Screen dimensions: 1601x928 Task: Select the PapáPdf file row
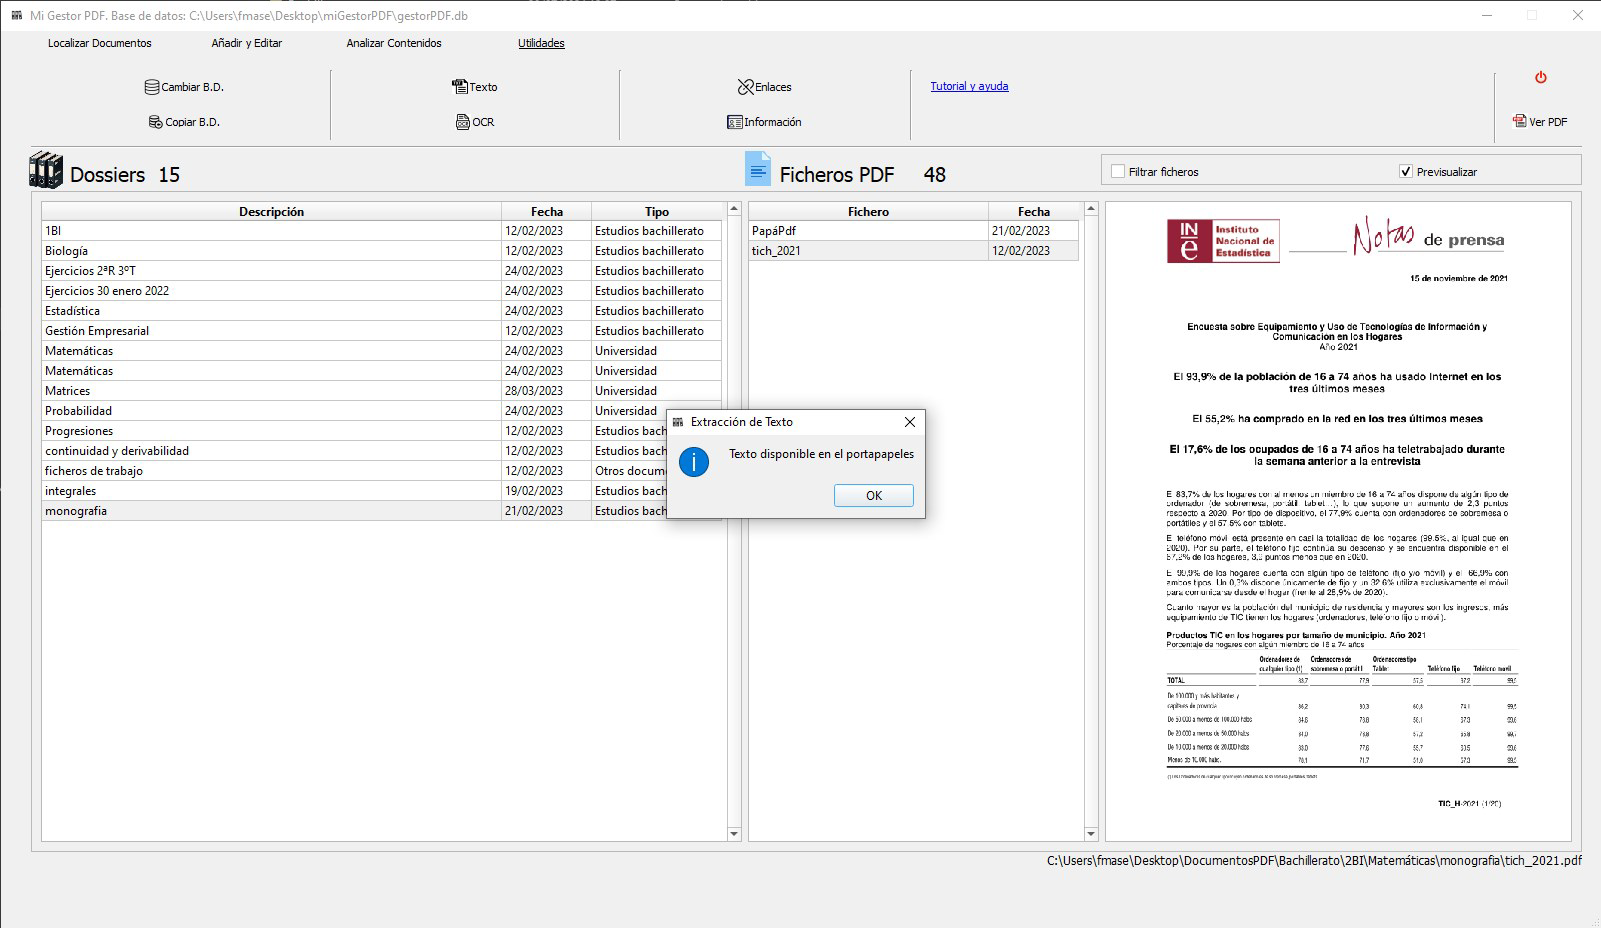(x=914, y=231)
